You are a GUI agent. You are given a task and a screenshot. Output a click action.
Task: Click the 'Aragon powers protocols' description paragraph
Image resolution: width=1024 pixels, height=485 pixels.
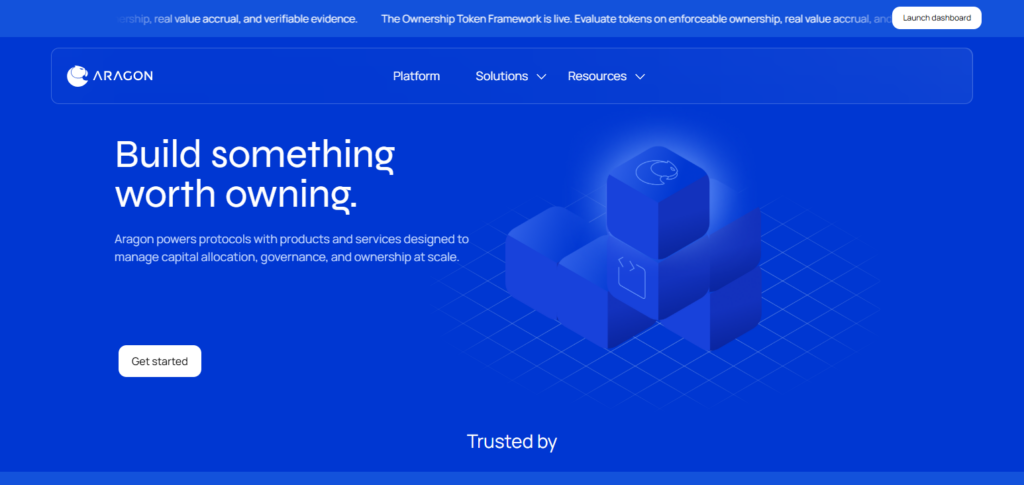pyautogui.click(x=291, y=248)
